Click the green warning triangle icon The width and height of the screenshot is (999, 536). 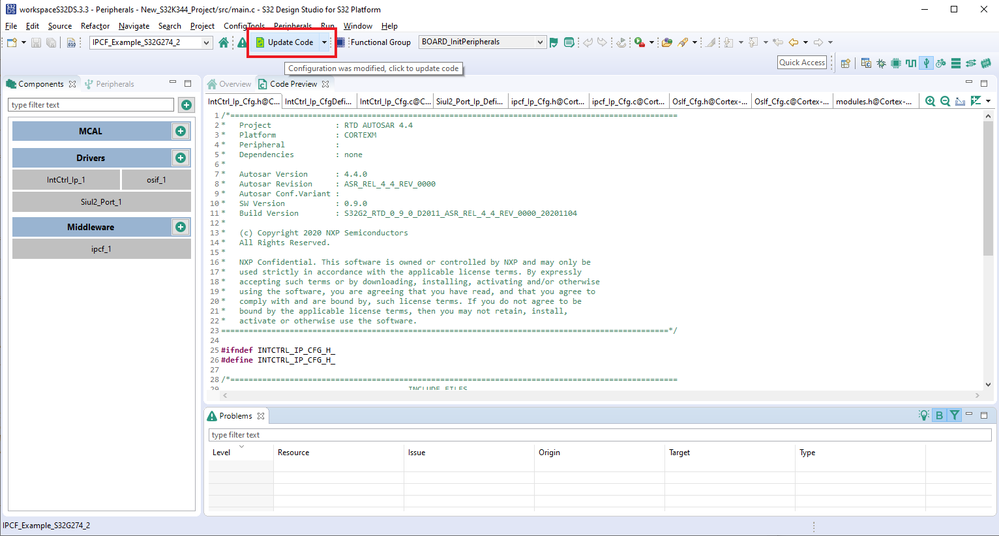click(x=241, y=42)
